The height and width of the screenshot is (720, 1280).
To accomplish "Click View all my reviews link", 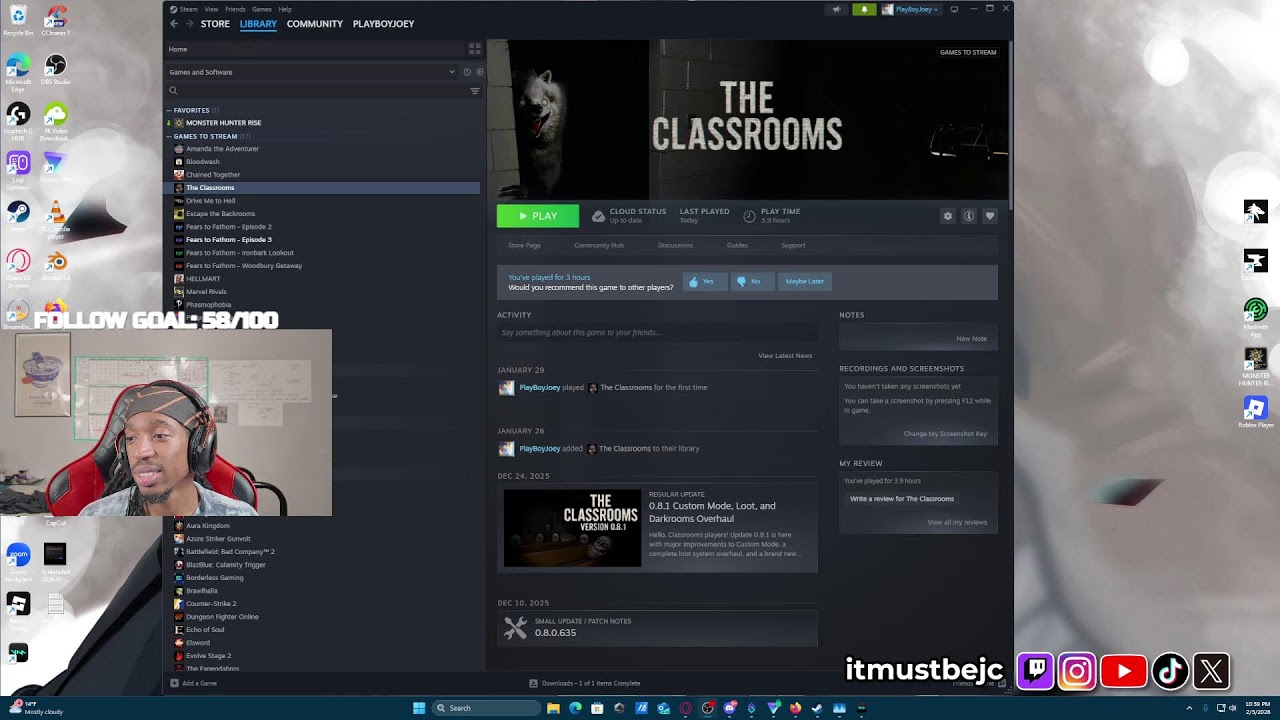I will 957,522.
